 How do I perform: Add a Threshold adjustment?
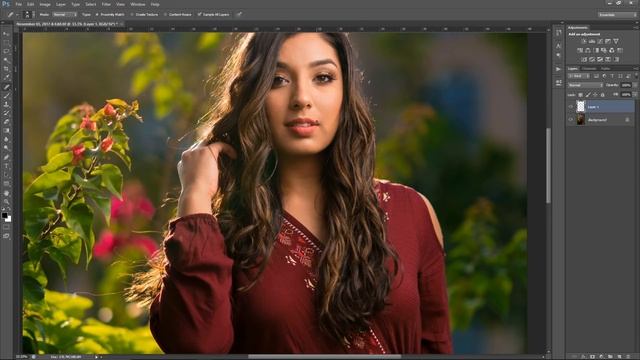click(600, 59)
